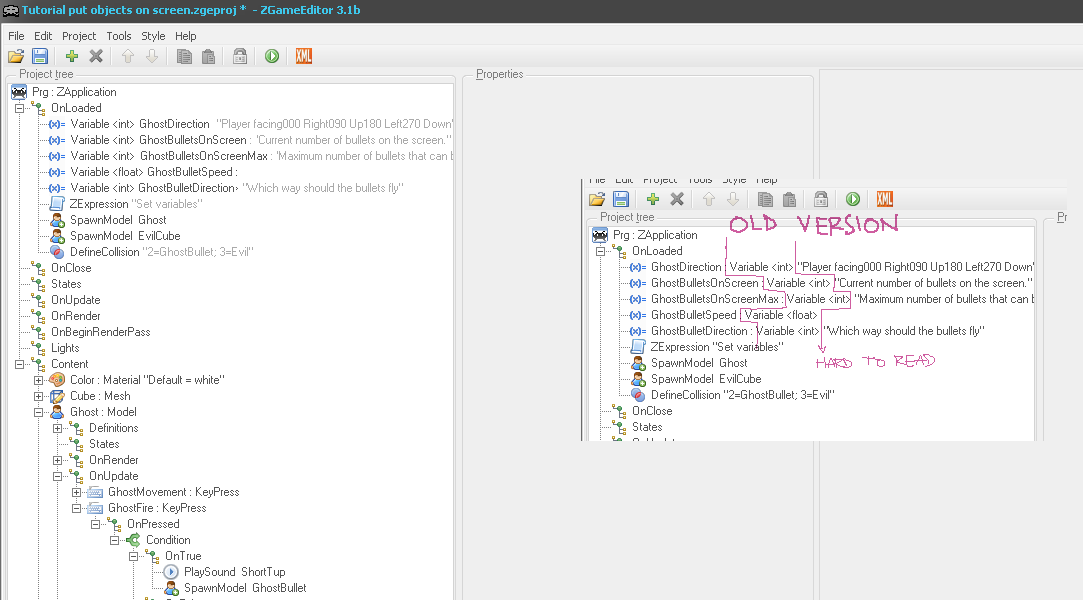Select Prg : ZApplication in main project tree

click(74, 92)
